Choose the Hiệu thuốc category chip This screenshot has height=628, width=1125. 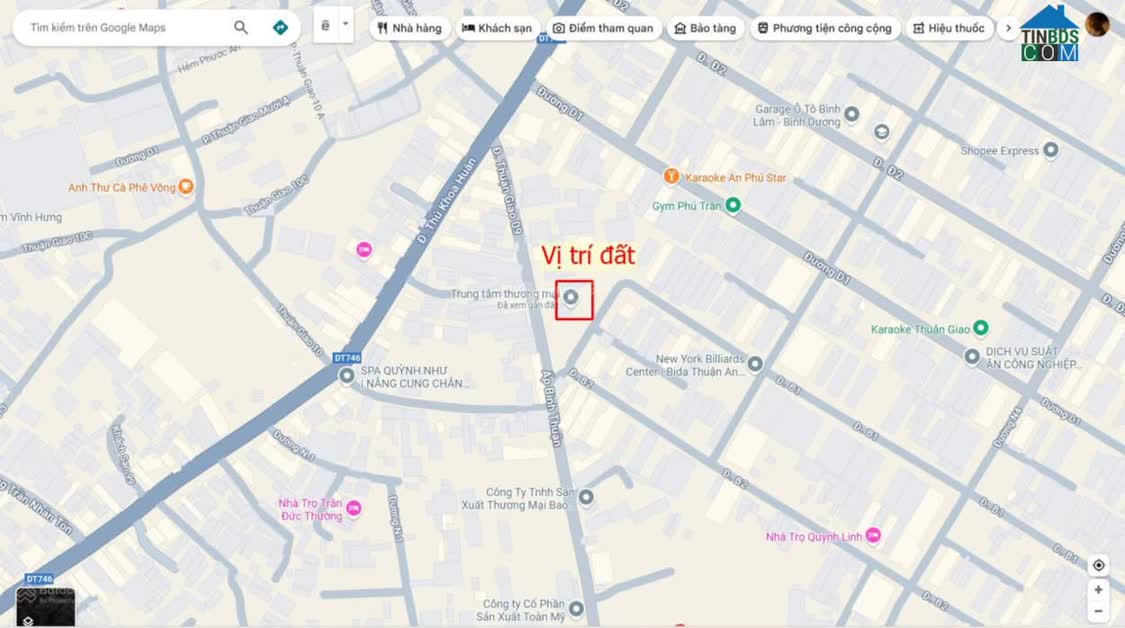pyautogui.click(x=949, y=28)
